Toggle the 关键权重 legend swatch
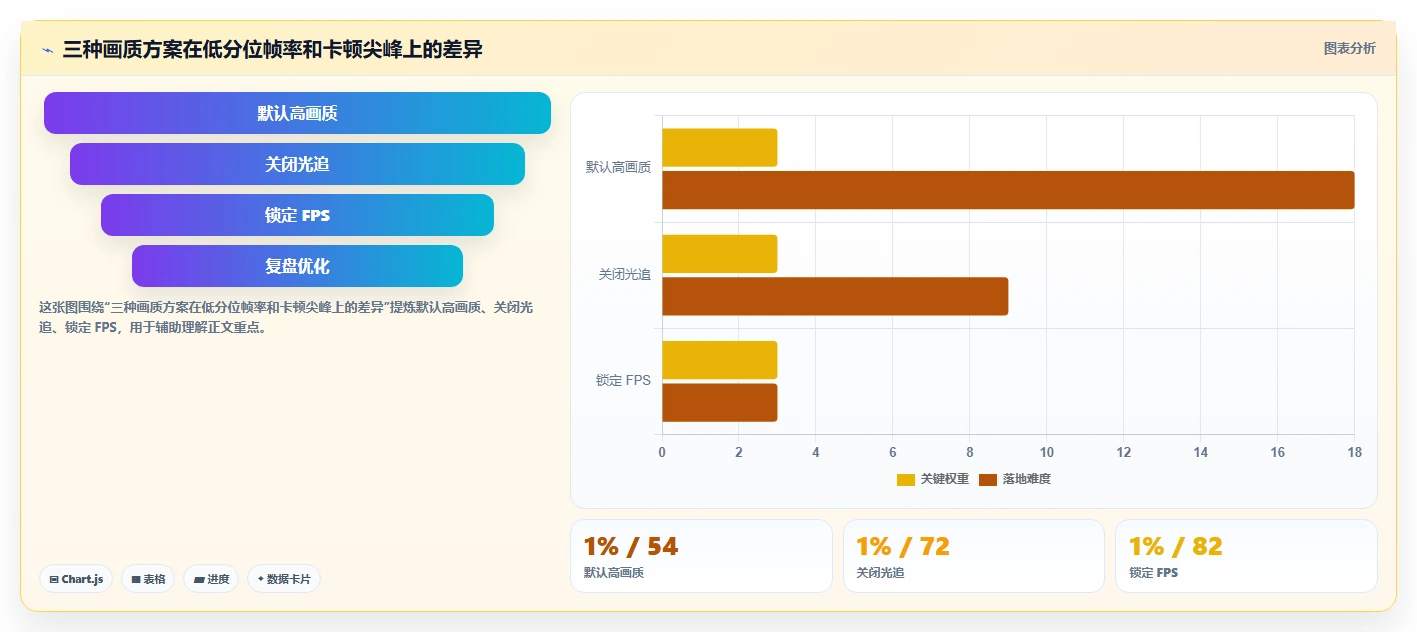This screenshot has width=1417, height=632. click(906, 479)
